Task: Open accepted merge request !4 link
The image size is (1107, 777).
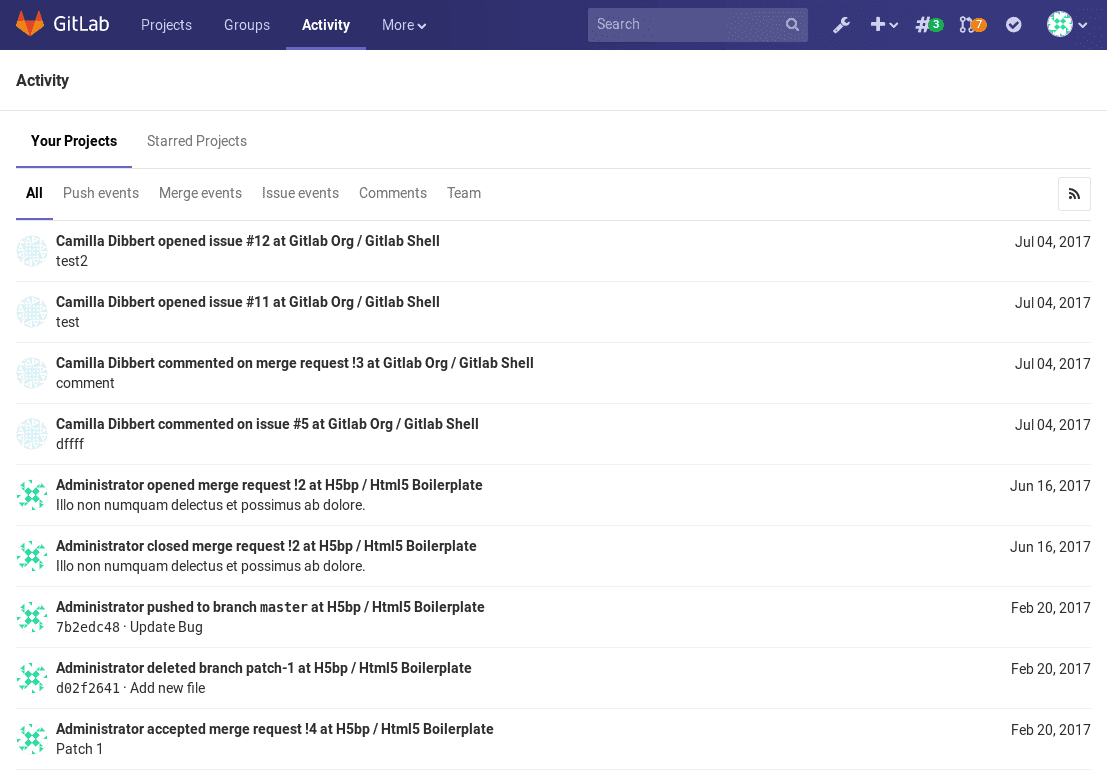Action: [275, 729]
